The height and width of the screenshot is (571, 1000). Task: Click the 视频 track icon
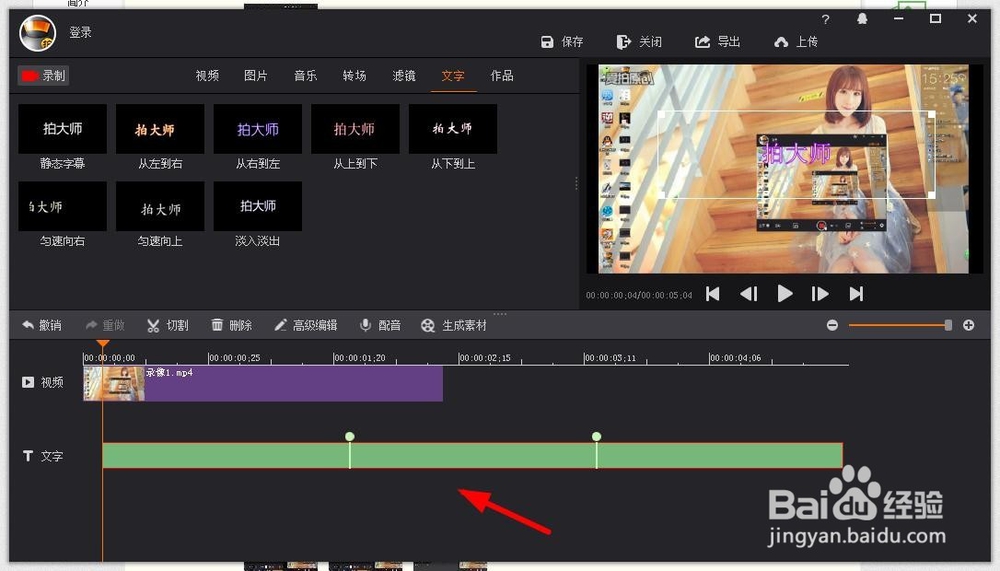pos(27,382)
